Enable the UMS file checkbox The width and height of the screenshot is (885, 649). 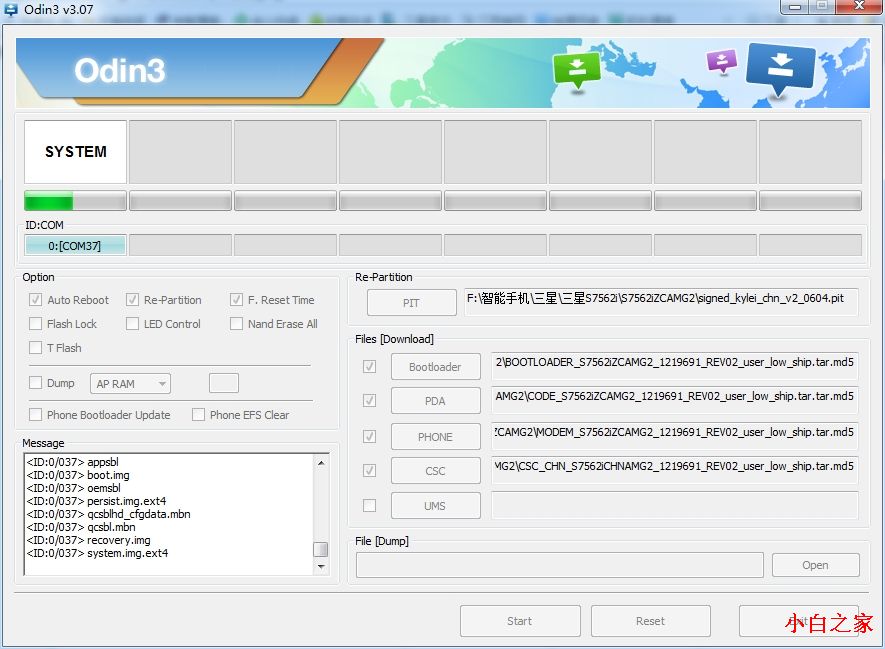tap(370, 506)
